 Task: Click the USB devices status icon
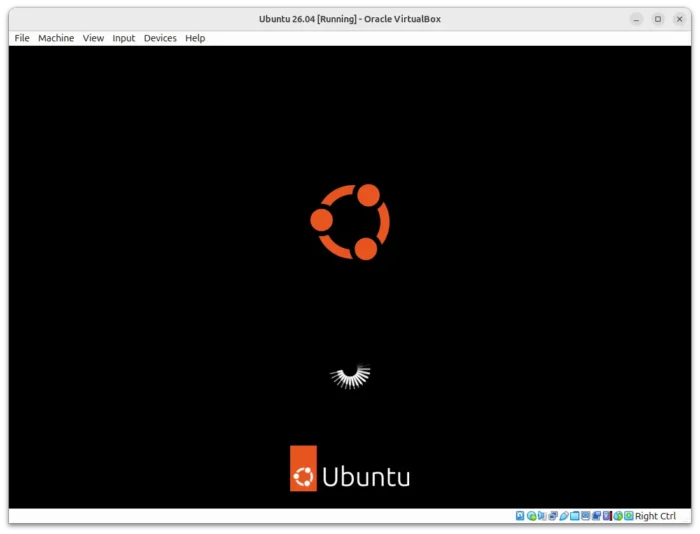coord(563,516)
